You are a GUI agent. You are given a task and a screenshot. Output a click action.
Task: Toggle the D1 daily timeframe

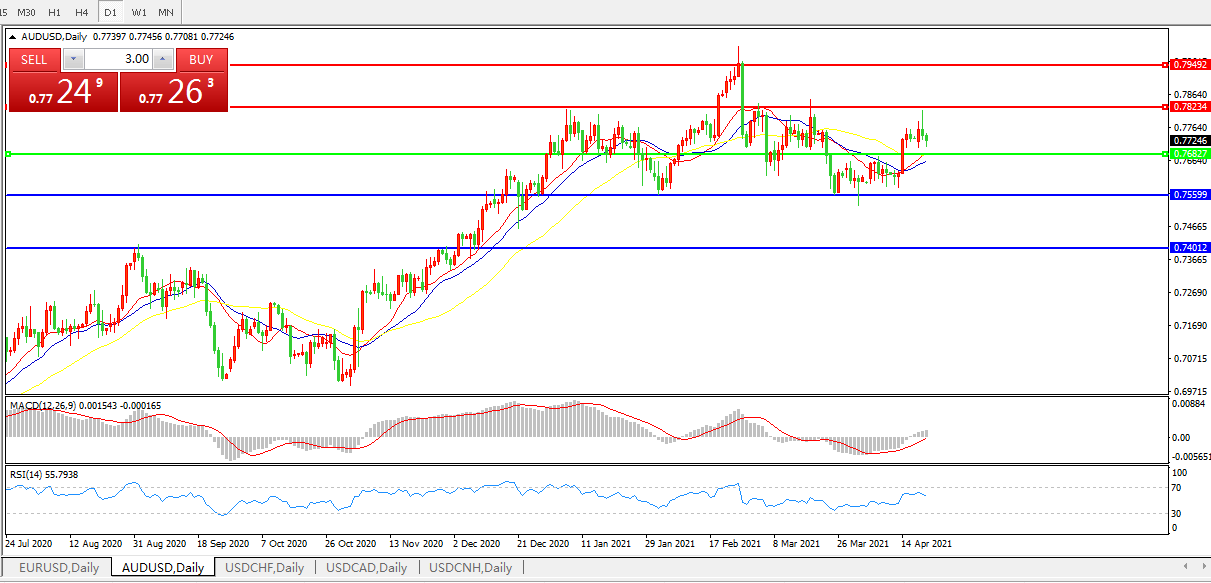point(110,12)
